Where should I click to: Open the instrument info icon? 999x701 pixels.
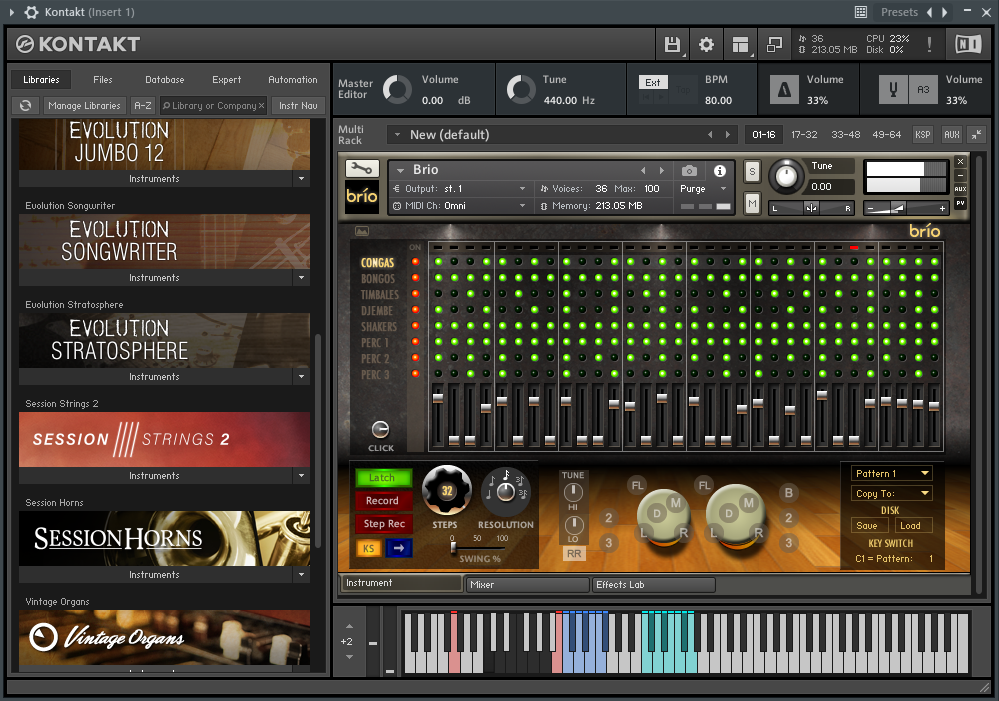coord(720,171)
